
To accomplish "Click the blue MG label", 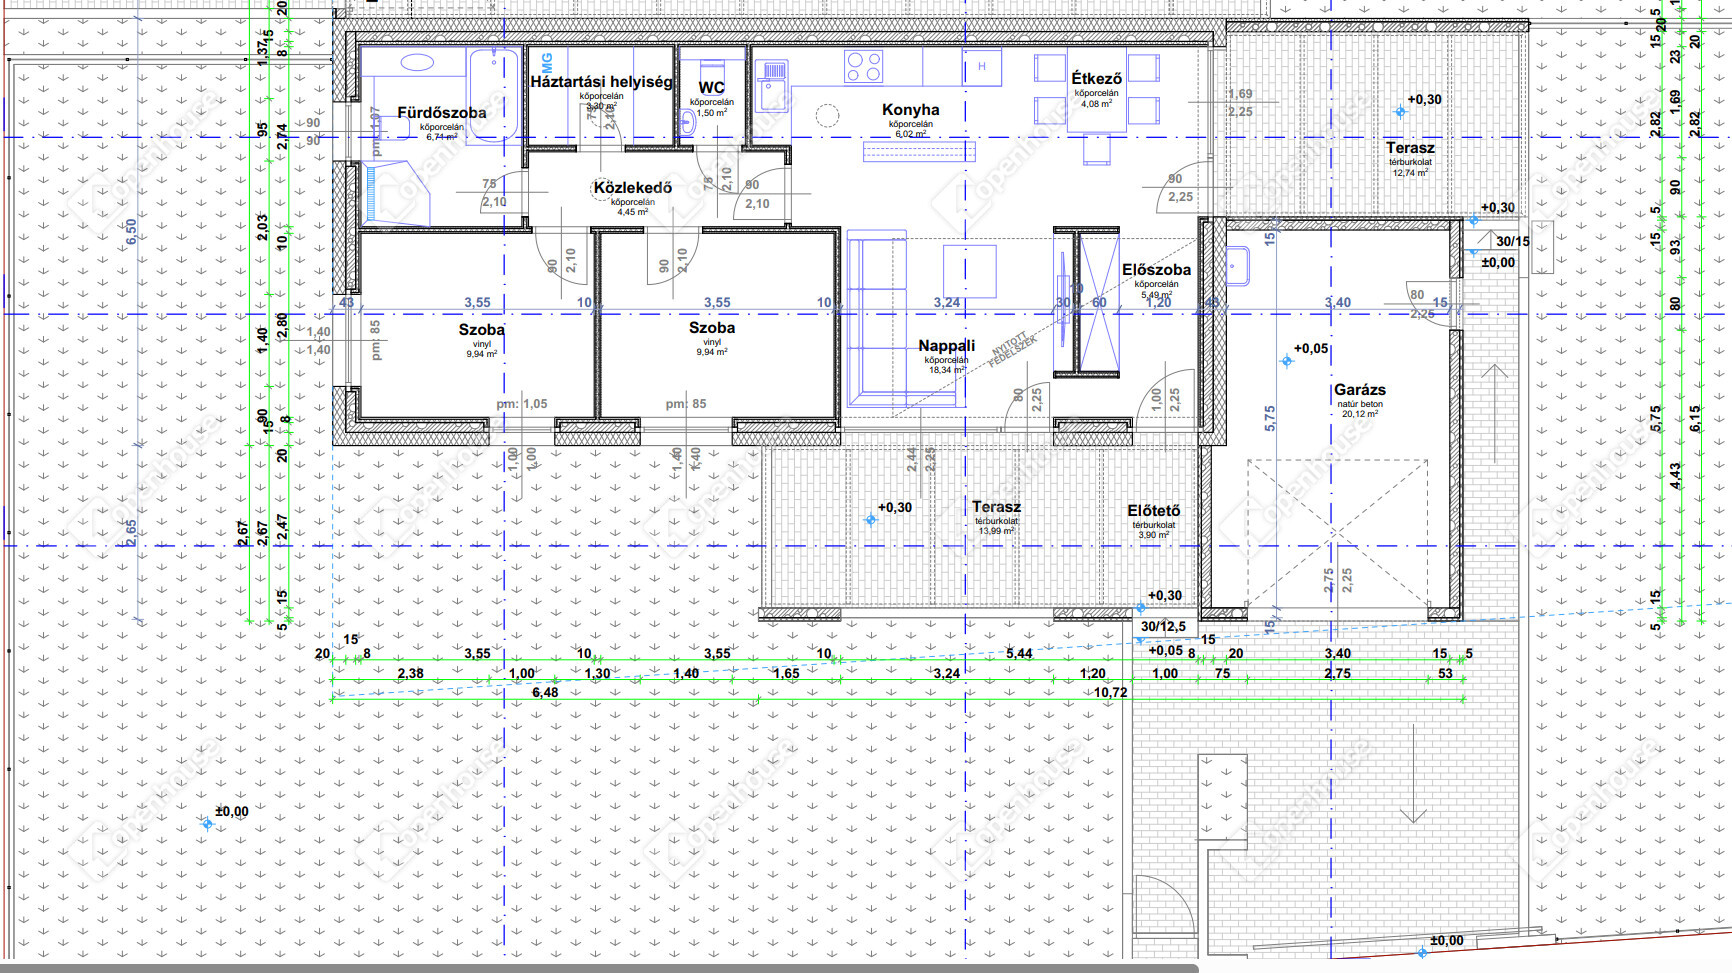I will coord(546,63).
